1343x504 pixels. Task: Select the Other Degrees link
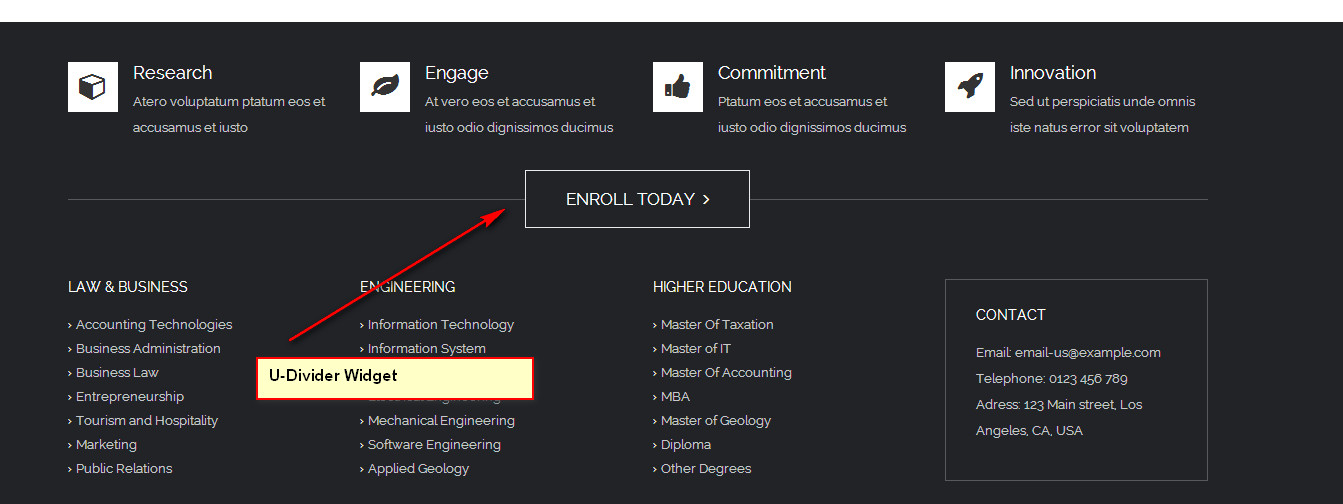[x=705, y=468]
